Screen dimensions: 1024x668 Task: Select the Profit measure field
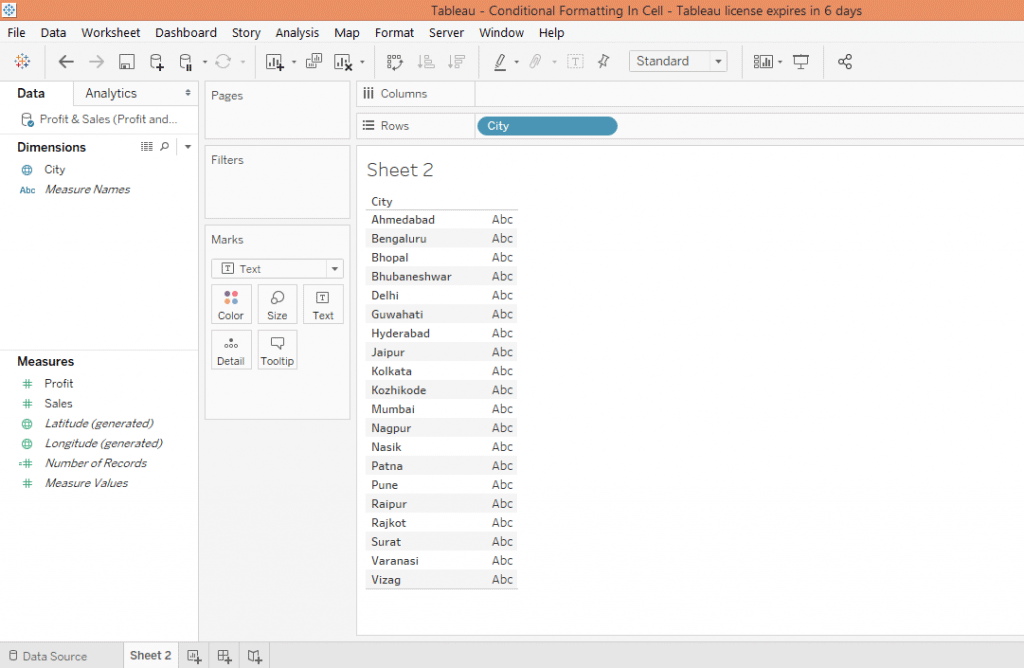[59, 383]
